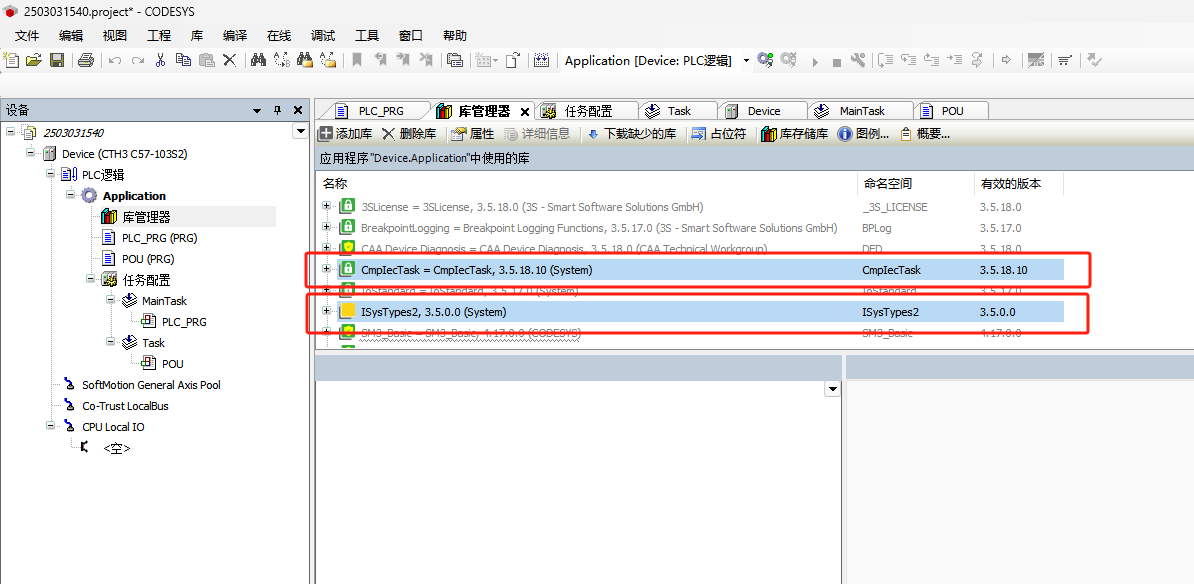Viewport: 1194px width, 584px height.
Task: Select SoftMotion General Axis Pool item
Action: [151, 385]
